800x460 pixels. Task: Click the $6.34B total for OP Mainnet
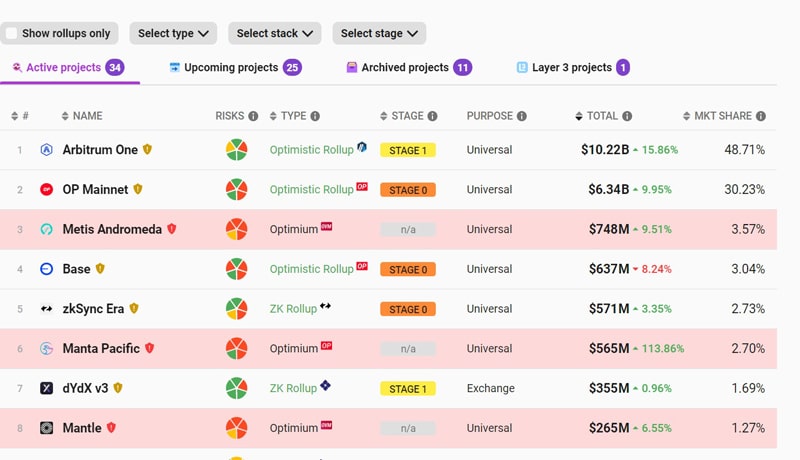click(608, 189)
